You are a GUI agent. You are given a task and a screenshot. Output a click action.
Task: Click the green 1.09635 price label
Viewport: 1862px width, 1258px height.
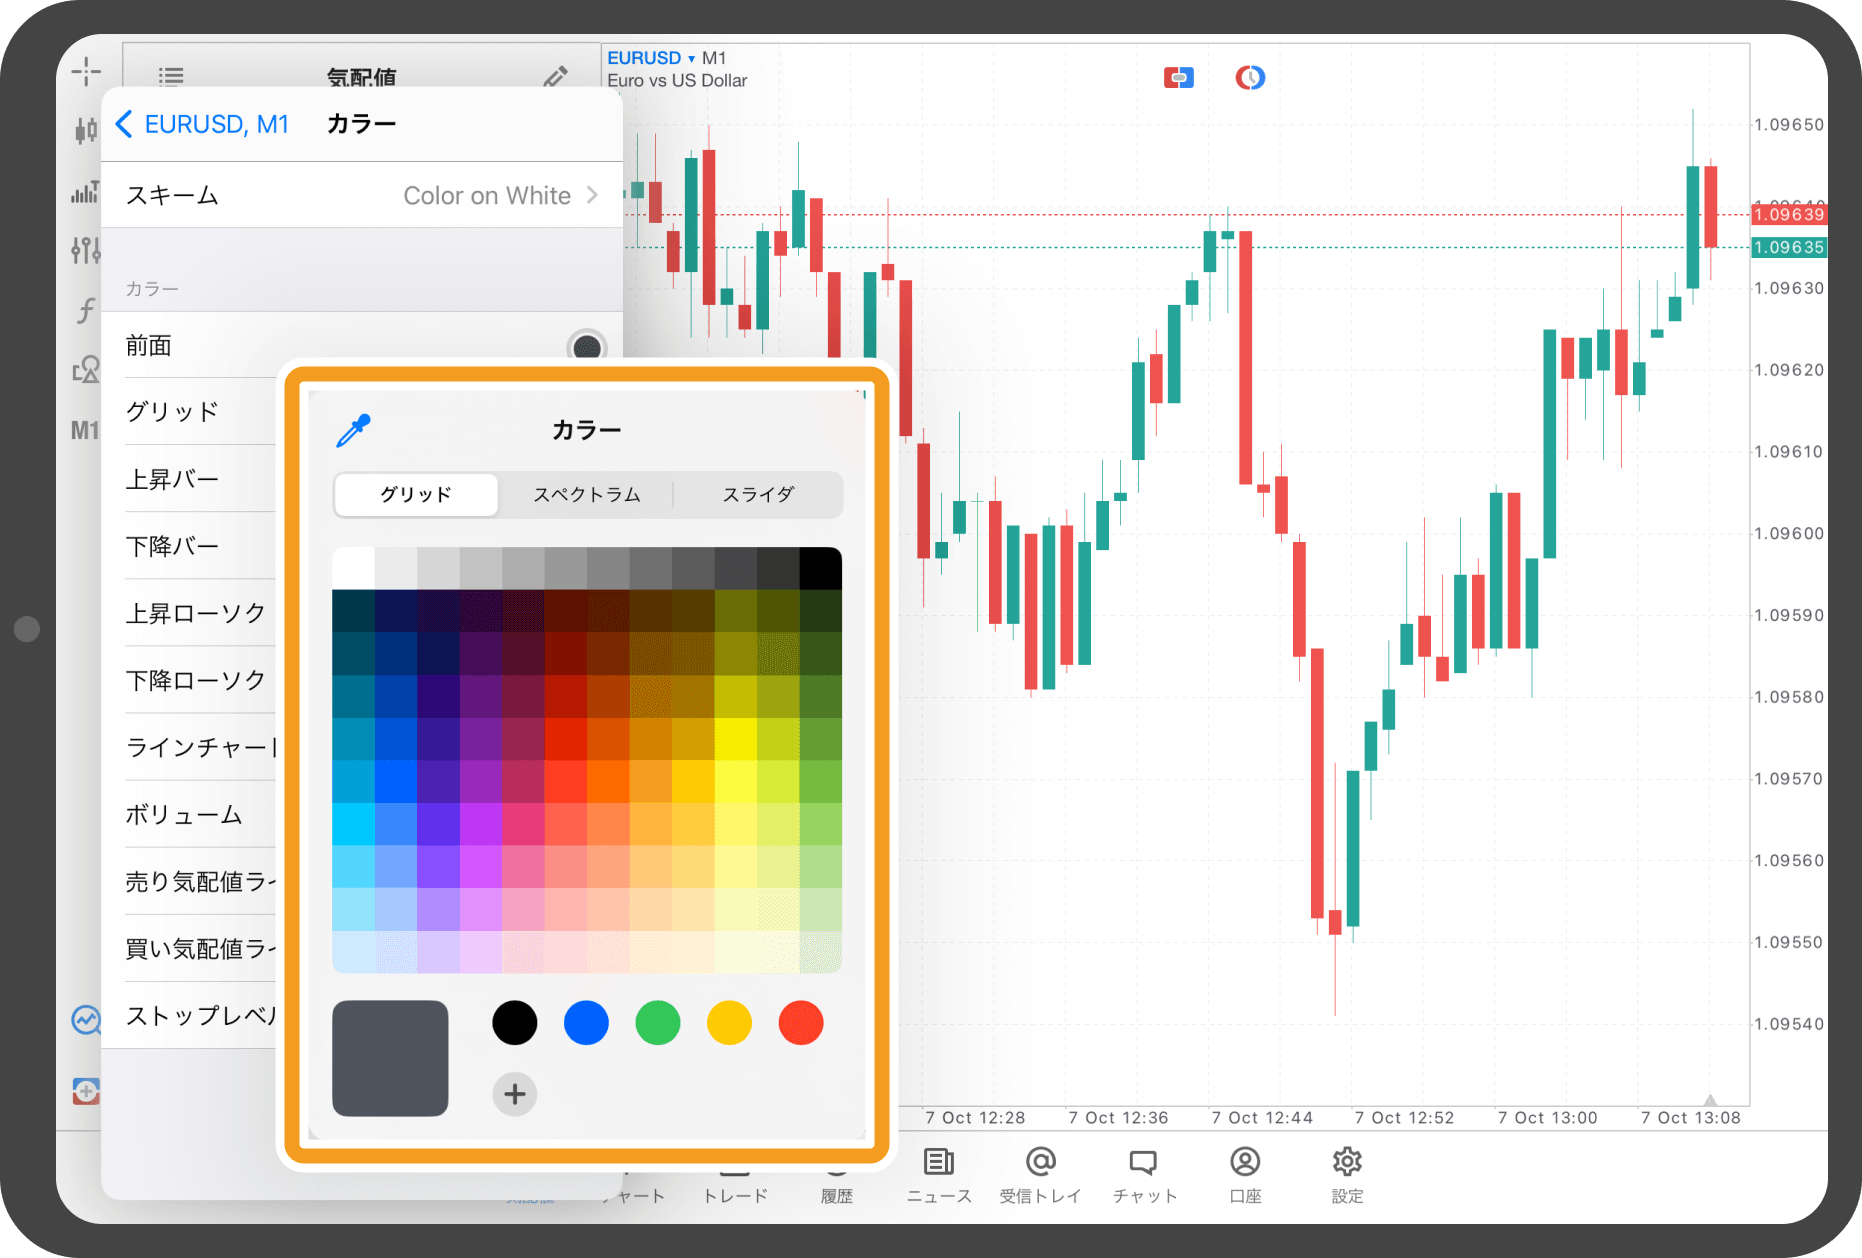1789,247
